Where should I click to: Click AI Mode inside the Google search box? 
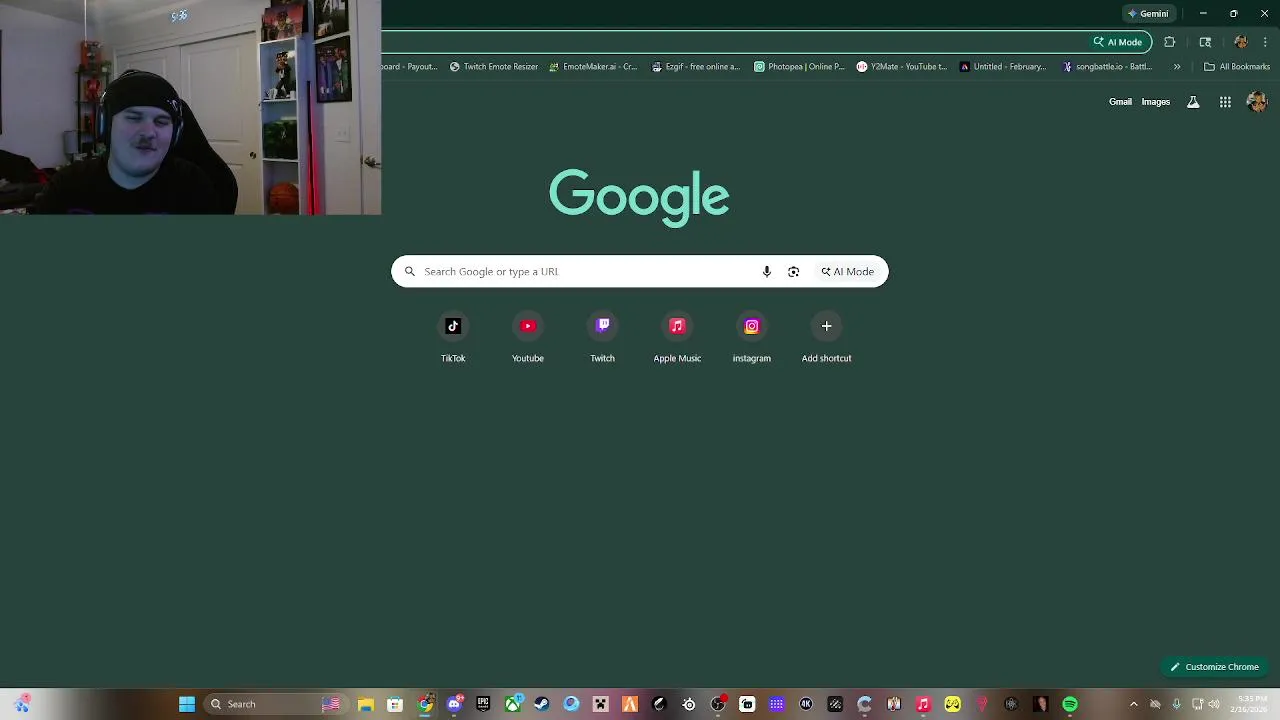coord(848,271)
